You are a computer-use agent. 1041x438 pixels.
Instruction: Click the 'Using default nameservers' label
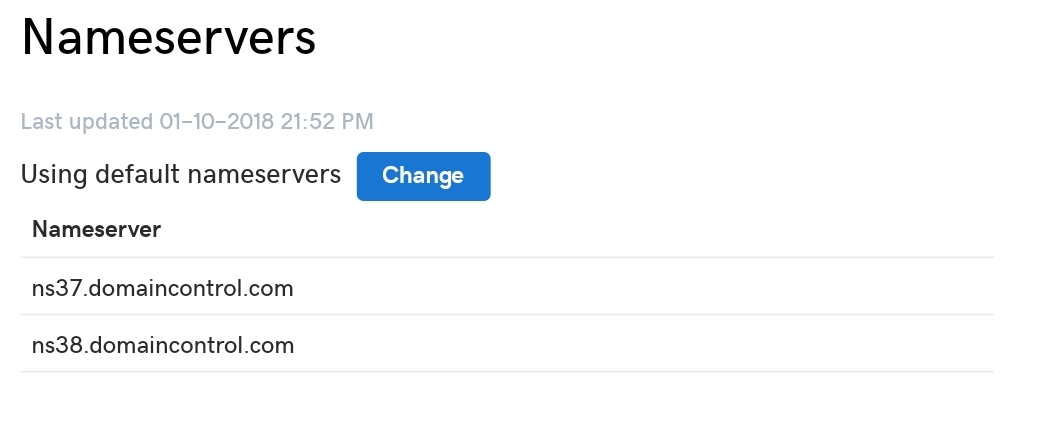pos(181,175)
